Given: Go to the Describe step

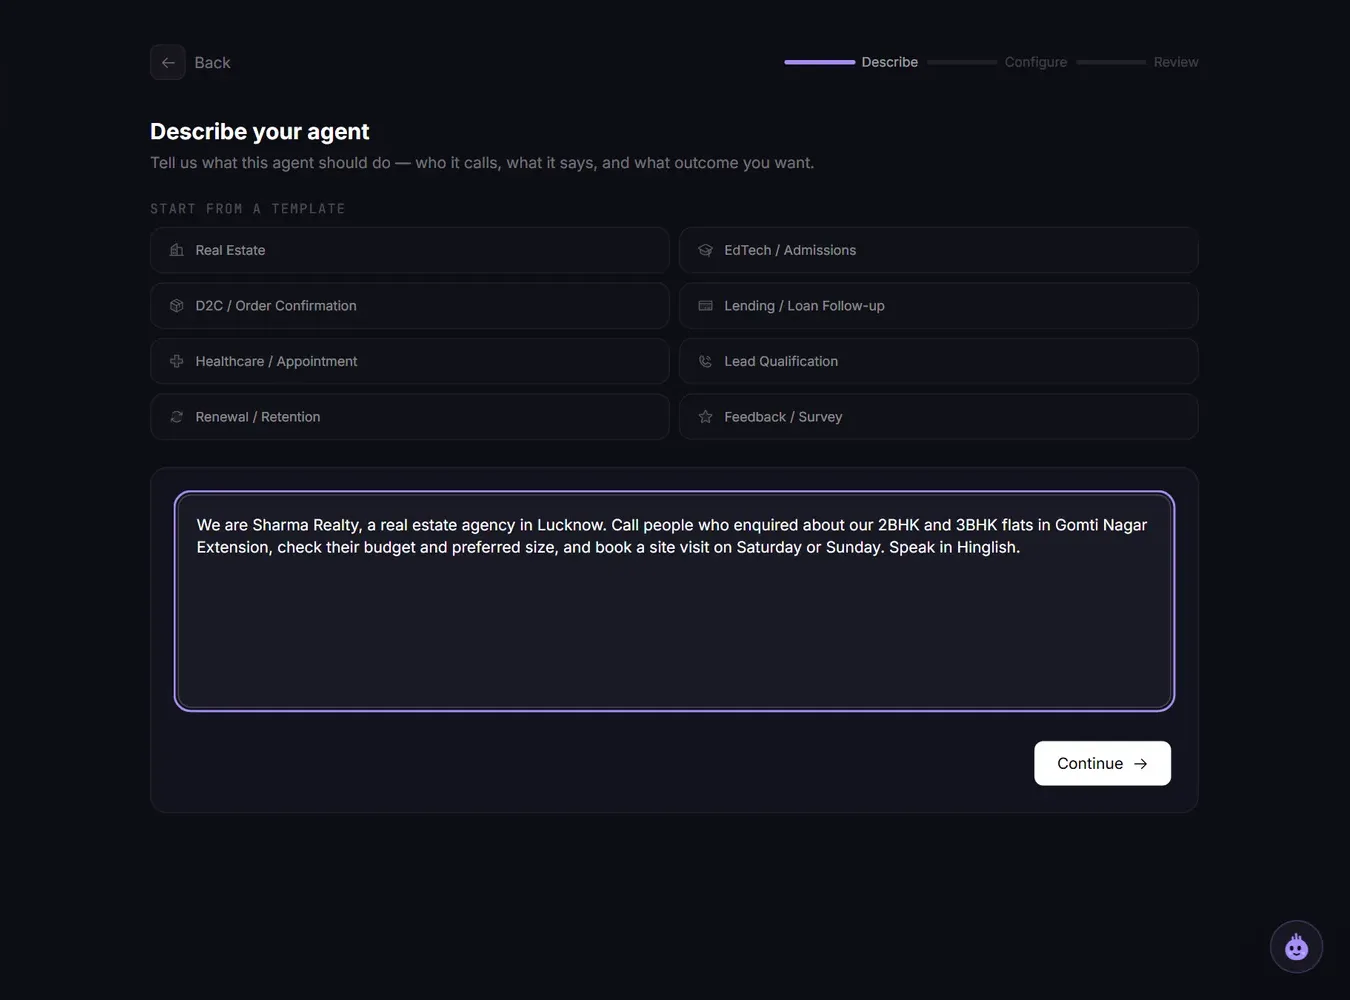Looking at the screenshot, I should (x=890, y=62).
